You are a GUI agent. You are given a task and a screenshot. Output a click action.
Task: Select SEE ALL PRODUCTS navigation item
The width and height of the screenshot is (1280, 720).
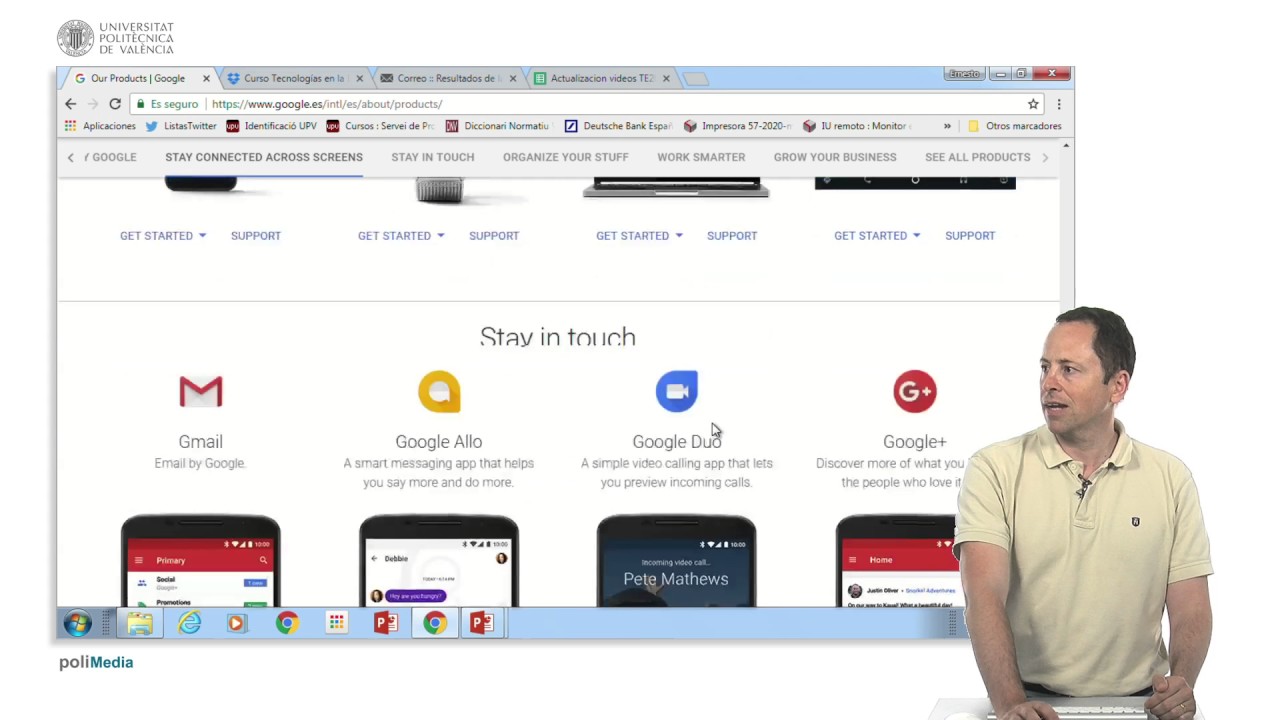pyautogui.click(x=978, y=157)
